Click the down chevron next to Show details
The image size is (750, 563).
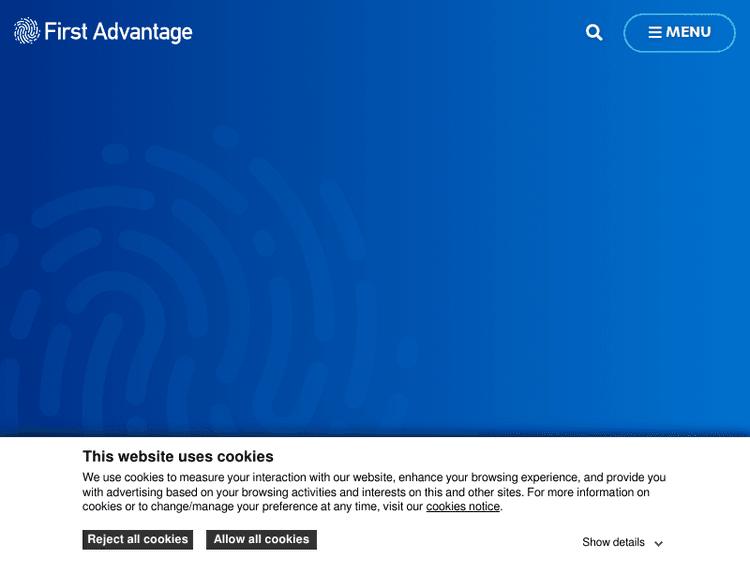(659, 543)
